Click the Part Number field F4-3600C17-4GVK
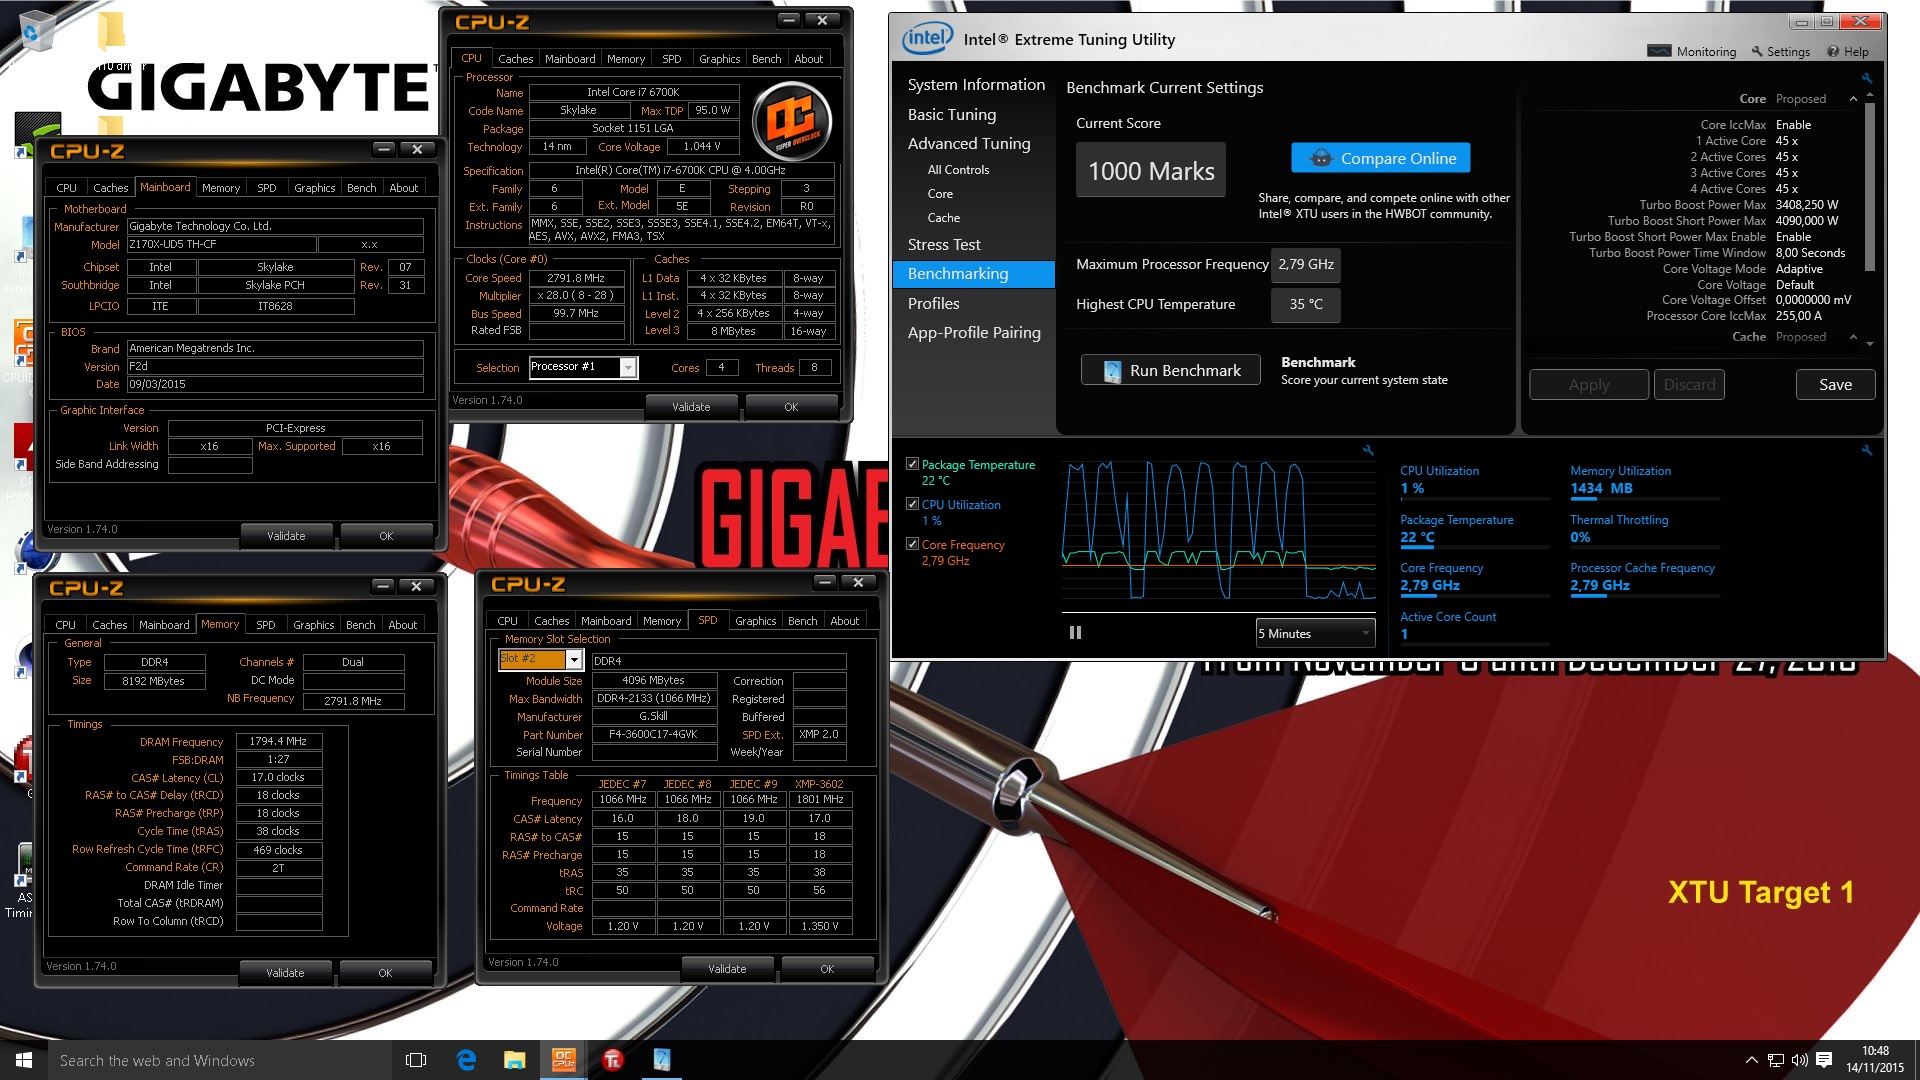1920x1080 pixels. 654,735
